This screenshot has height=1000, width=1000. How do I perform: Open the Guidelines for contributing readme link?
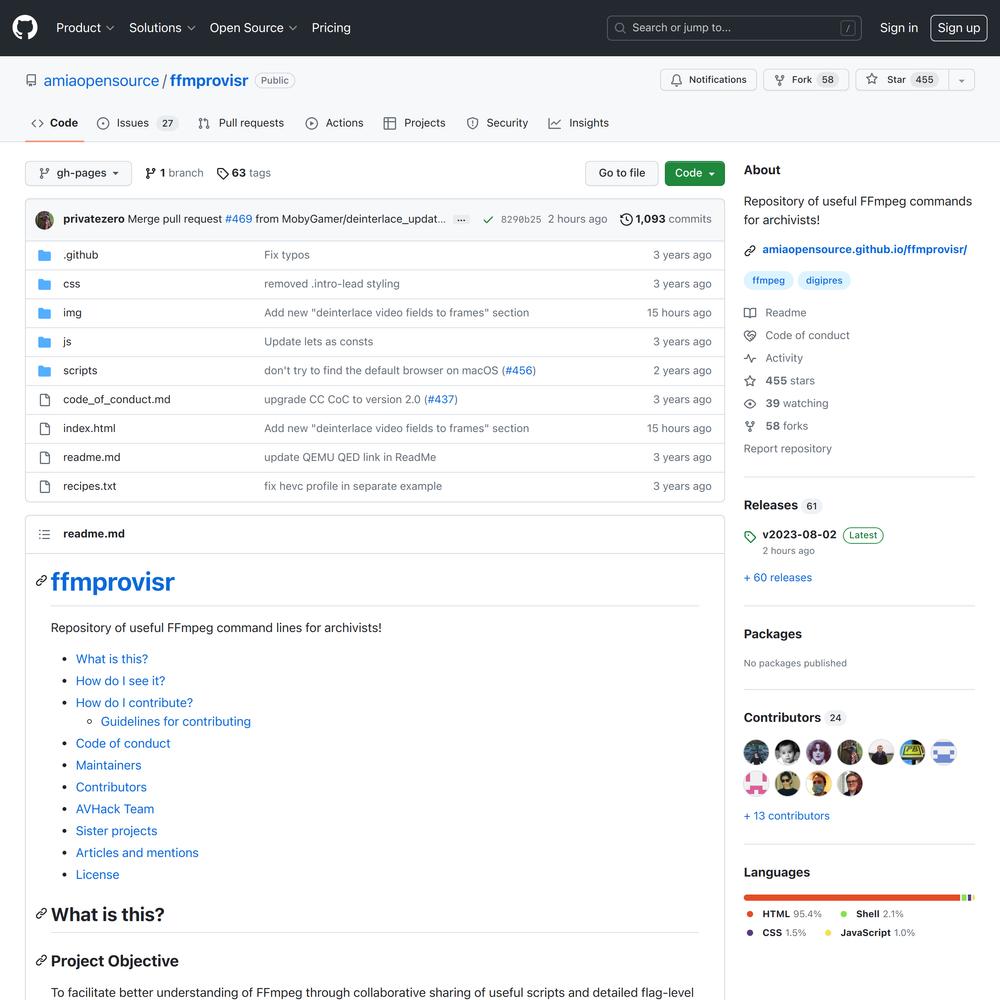tap(175, 721)
